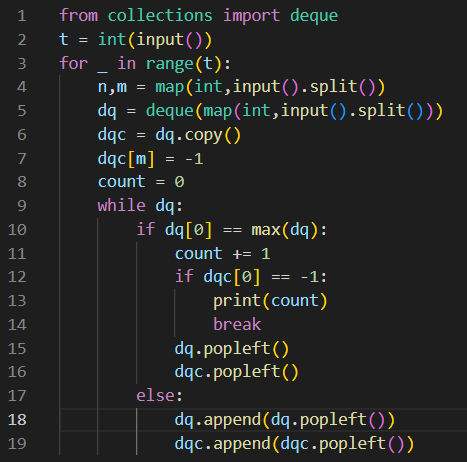Click line number 1 in the gutter
This screenshot has width=467, height=462.
pyautogui.click(x=22, y=16)
